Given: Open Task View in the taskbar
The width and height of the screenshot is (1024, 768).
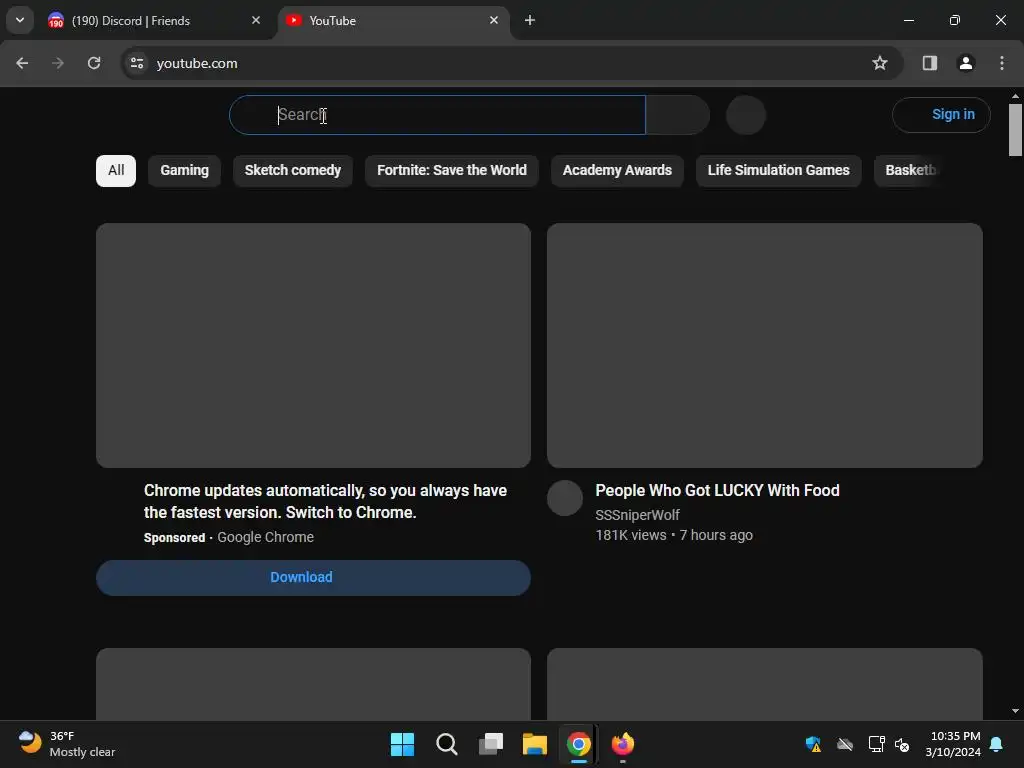Looking at the screenshot, I should [490, 744].
